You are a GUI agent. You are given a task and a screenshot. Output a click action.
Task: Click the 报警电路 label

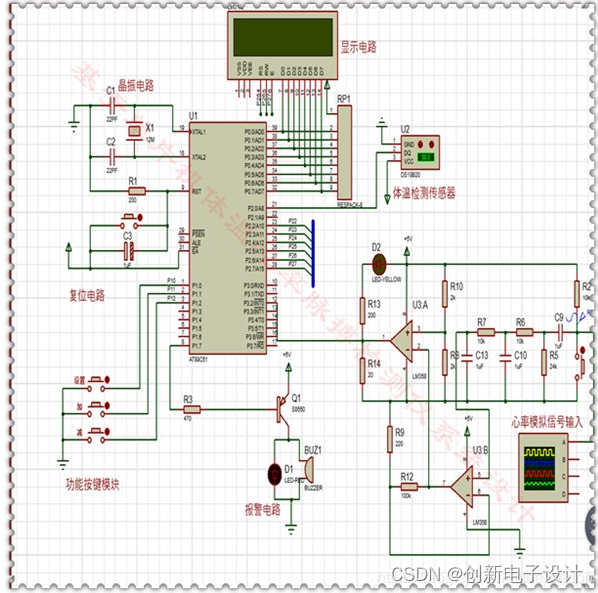[263, 509]
